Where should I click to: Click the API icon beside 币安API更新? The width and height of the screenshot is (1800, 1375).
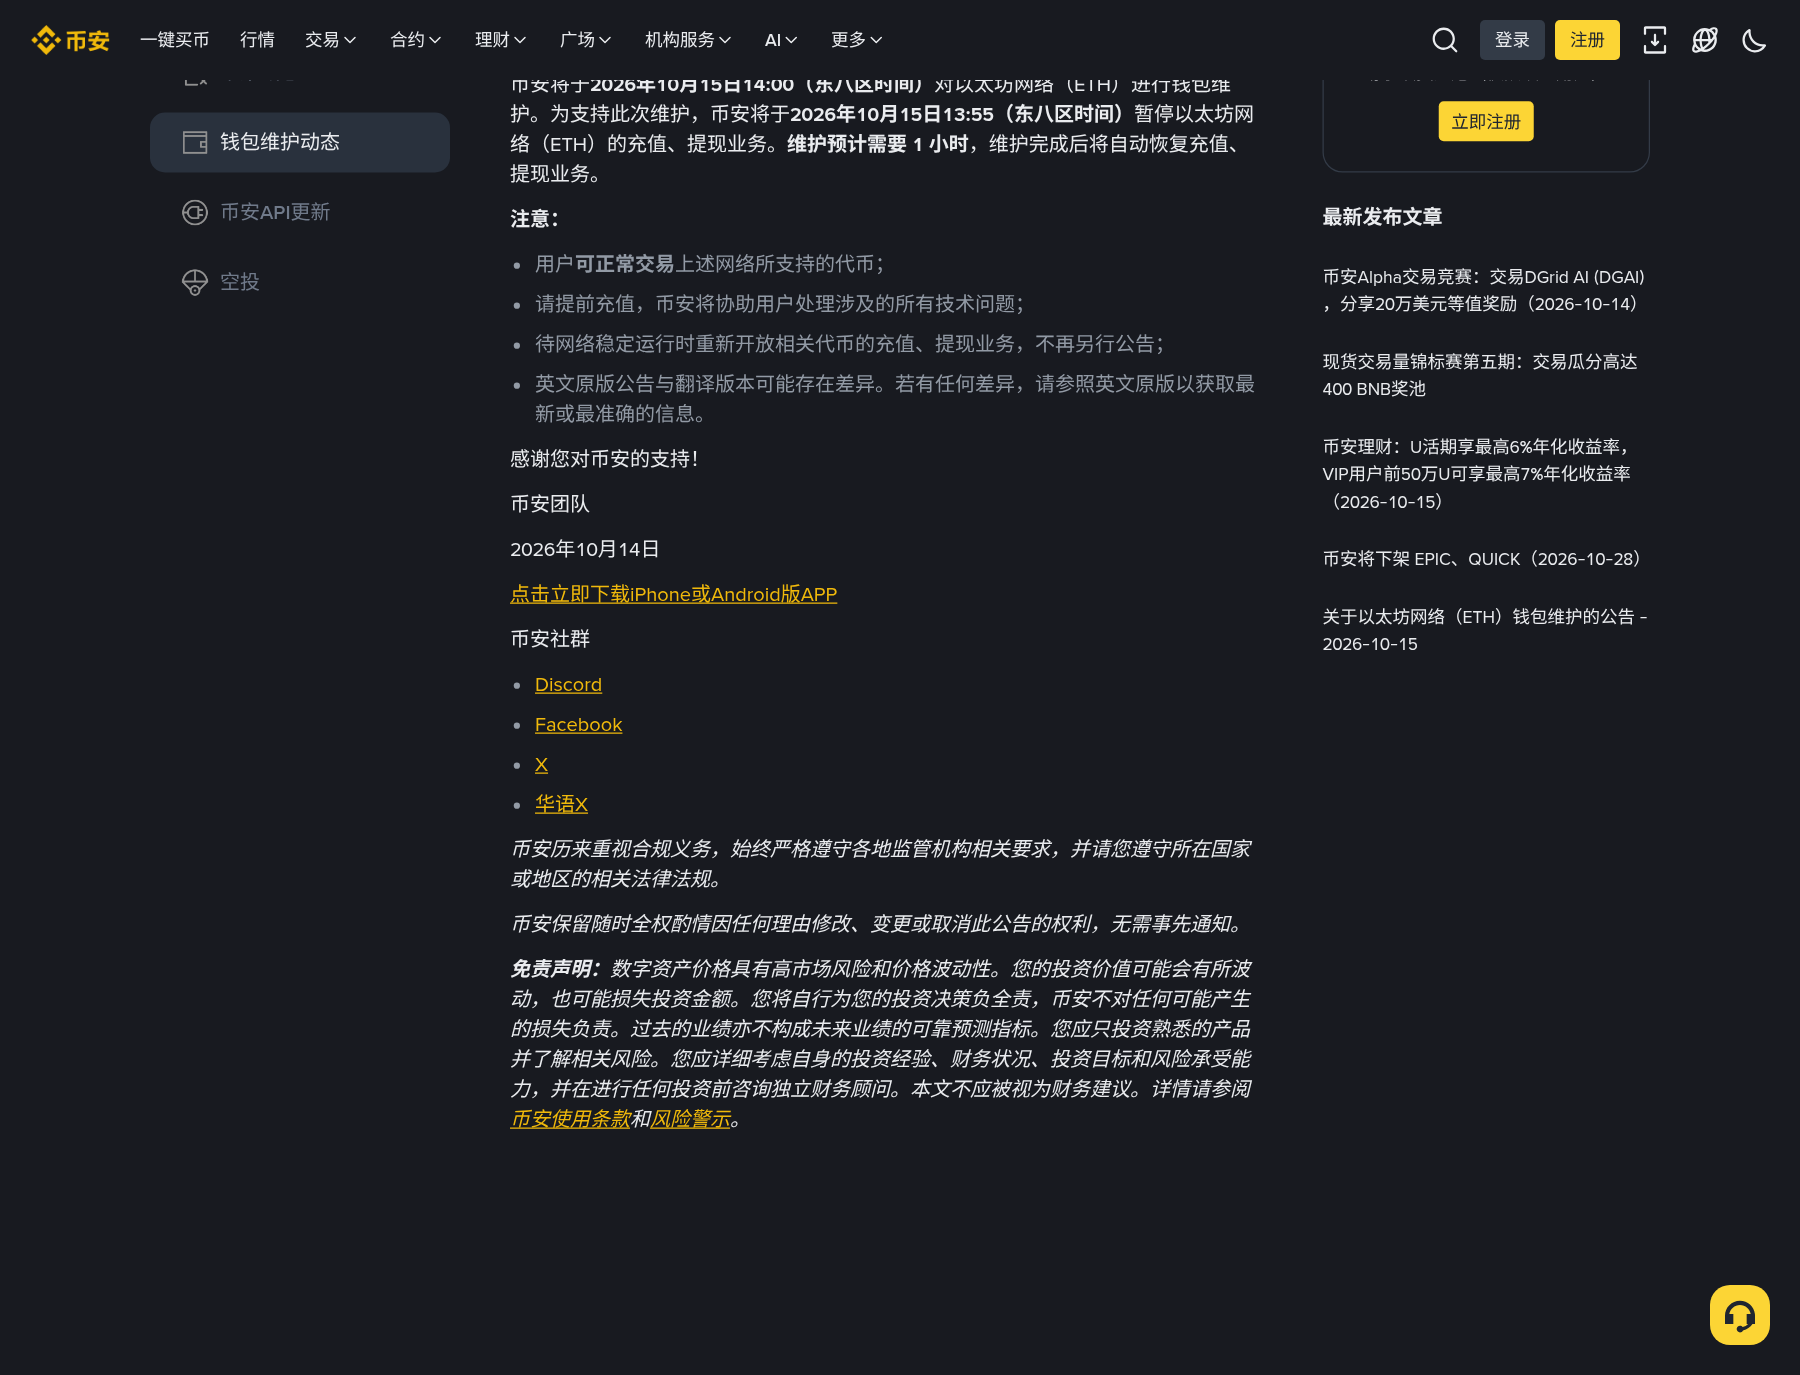[195, 212]
